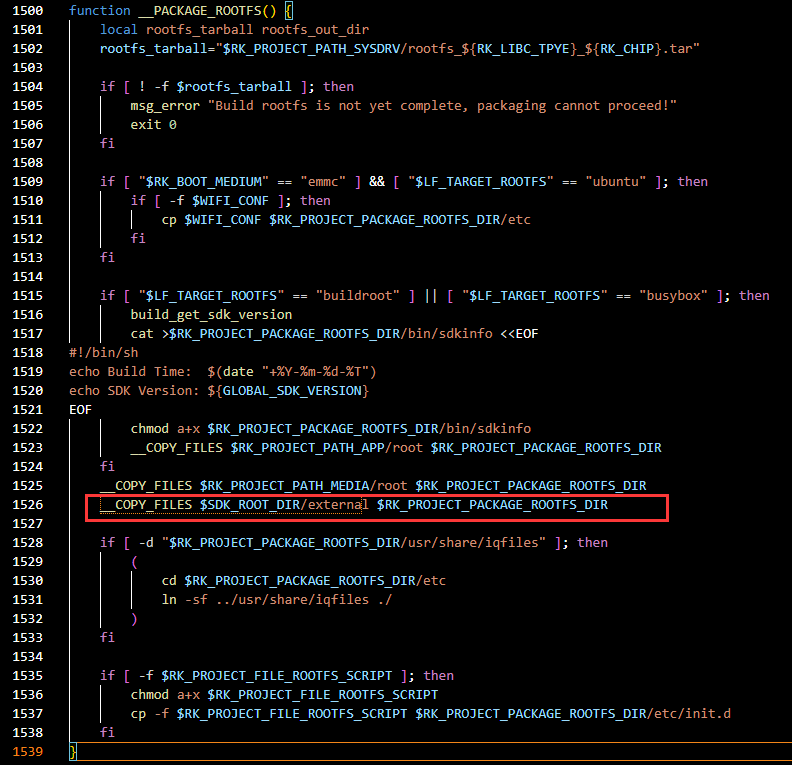792x765 pixels.
Task: Click the "busybox" string on line 1515
Action: pos(673,296)
